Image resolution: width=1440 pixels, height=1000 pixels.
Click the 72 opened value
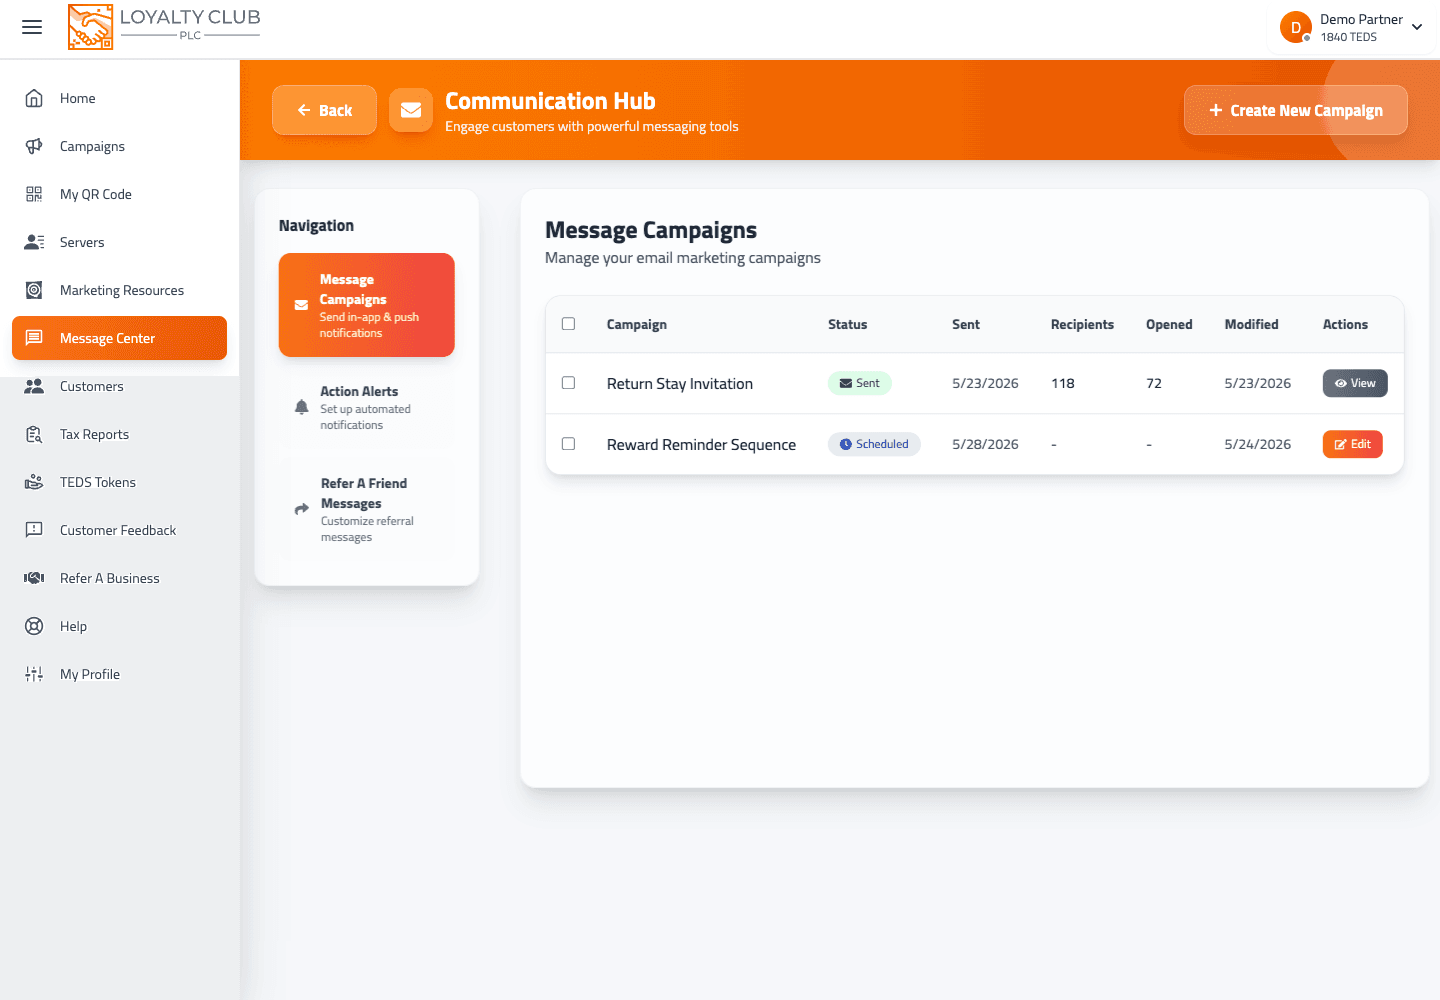(1154, 383)
